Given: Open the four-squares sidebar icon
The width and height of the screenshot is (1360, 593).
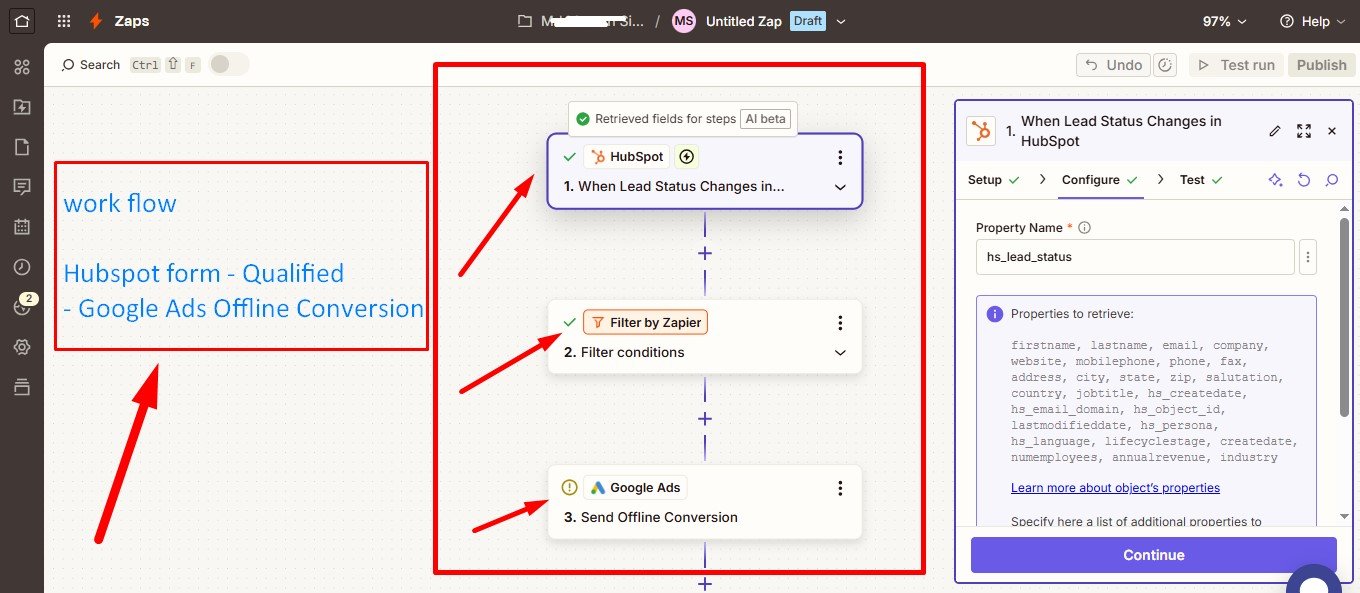Looking at the screenshot, I should [22, 67].
